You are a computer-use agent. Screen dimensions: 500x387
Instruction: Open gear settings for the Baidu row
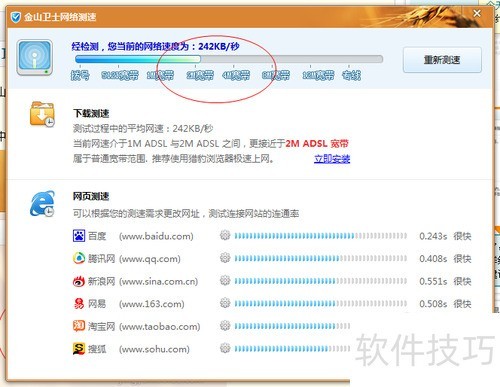[225, 235]
